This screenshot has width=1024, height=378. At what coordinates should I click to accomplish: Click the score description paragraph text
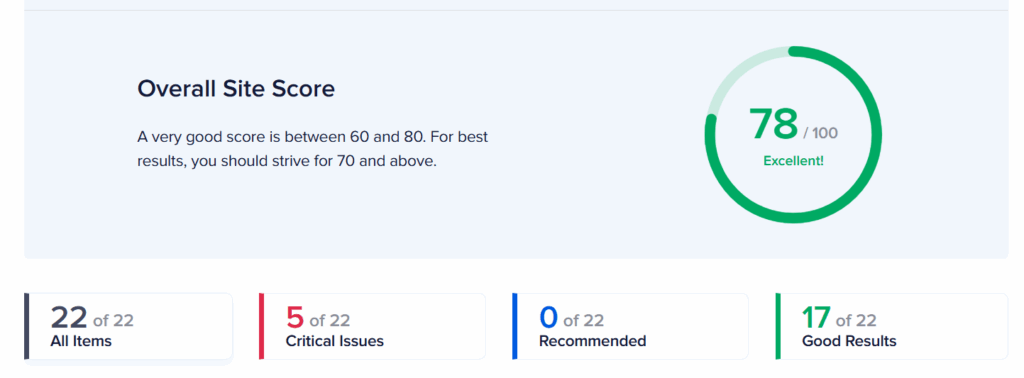313,149
